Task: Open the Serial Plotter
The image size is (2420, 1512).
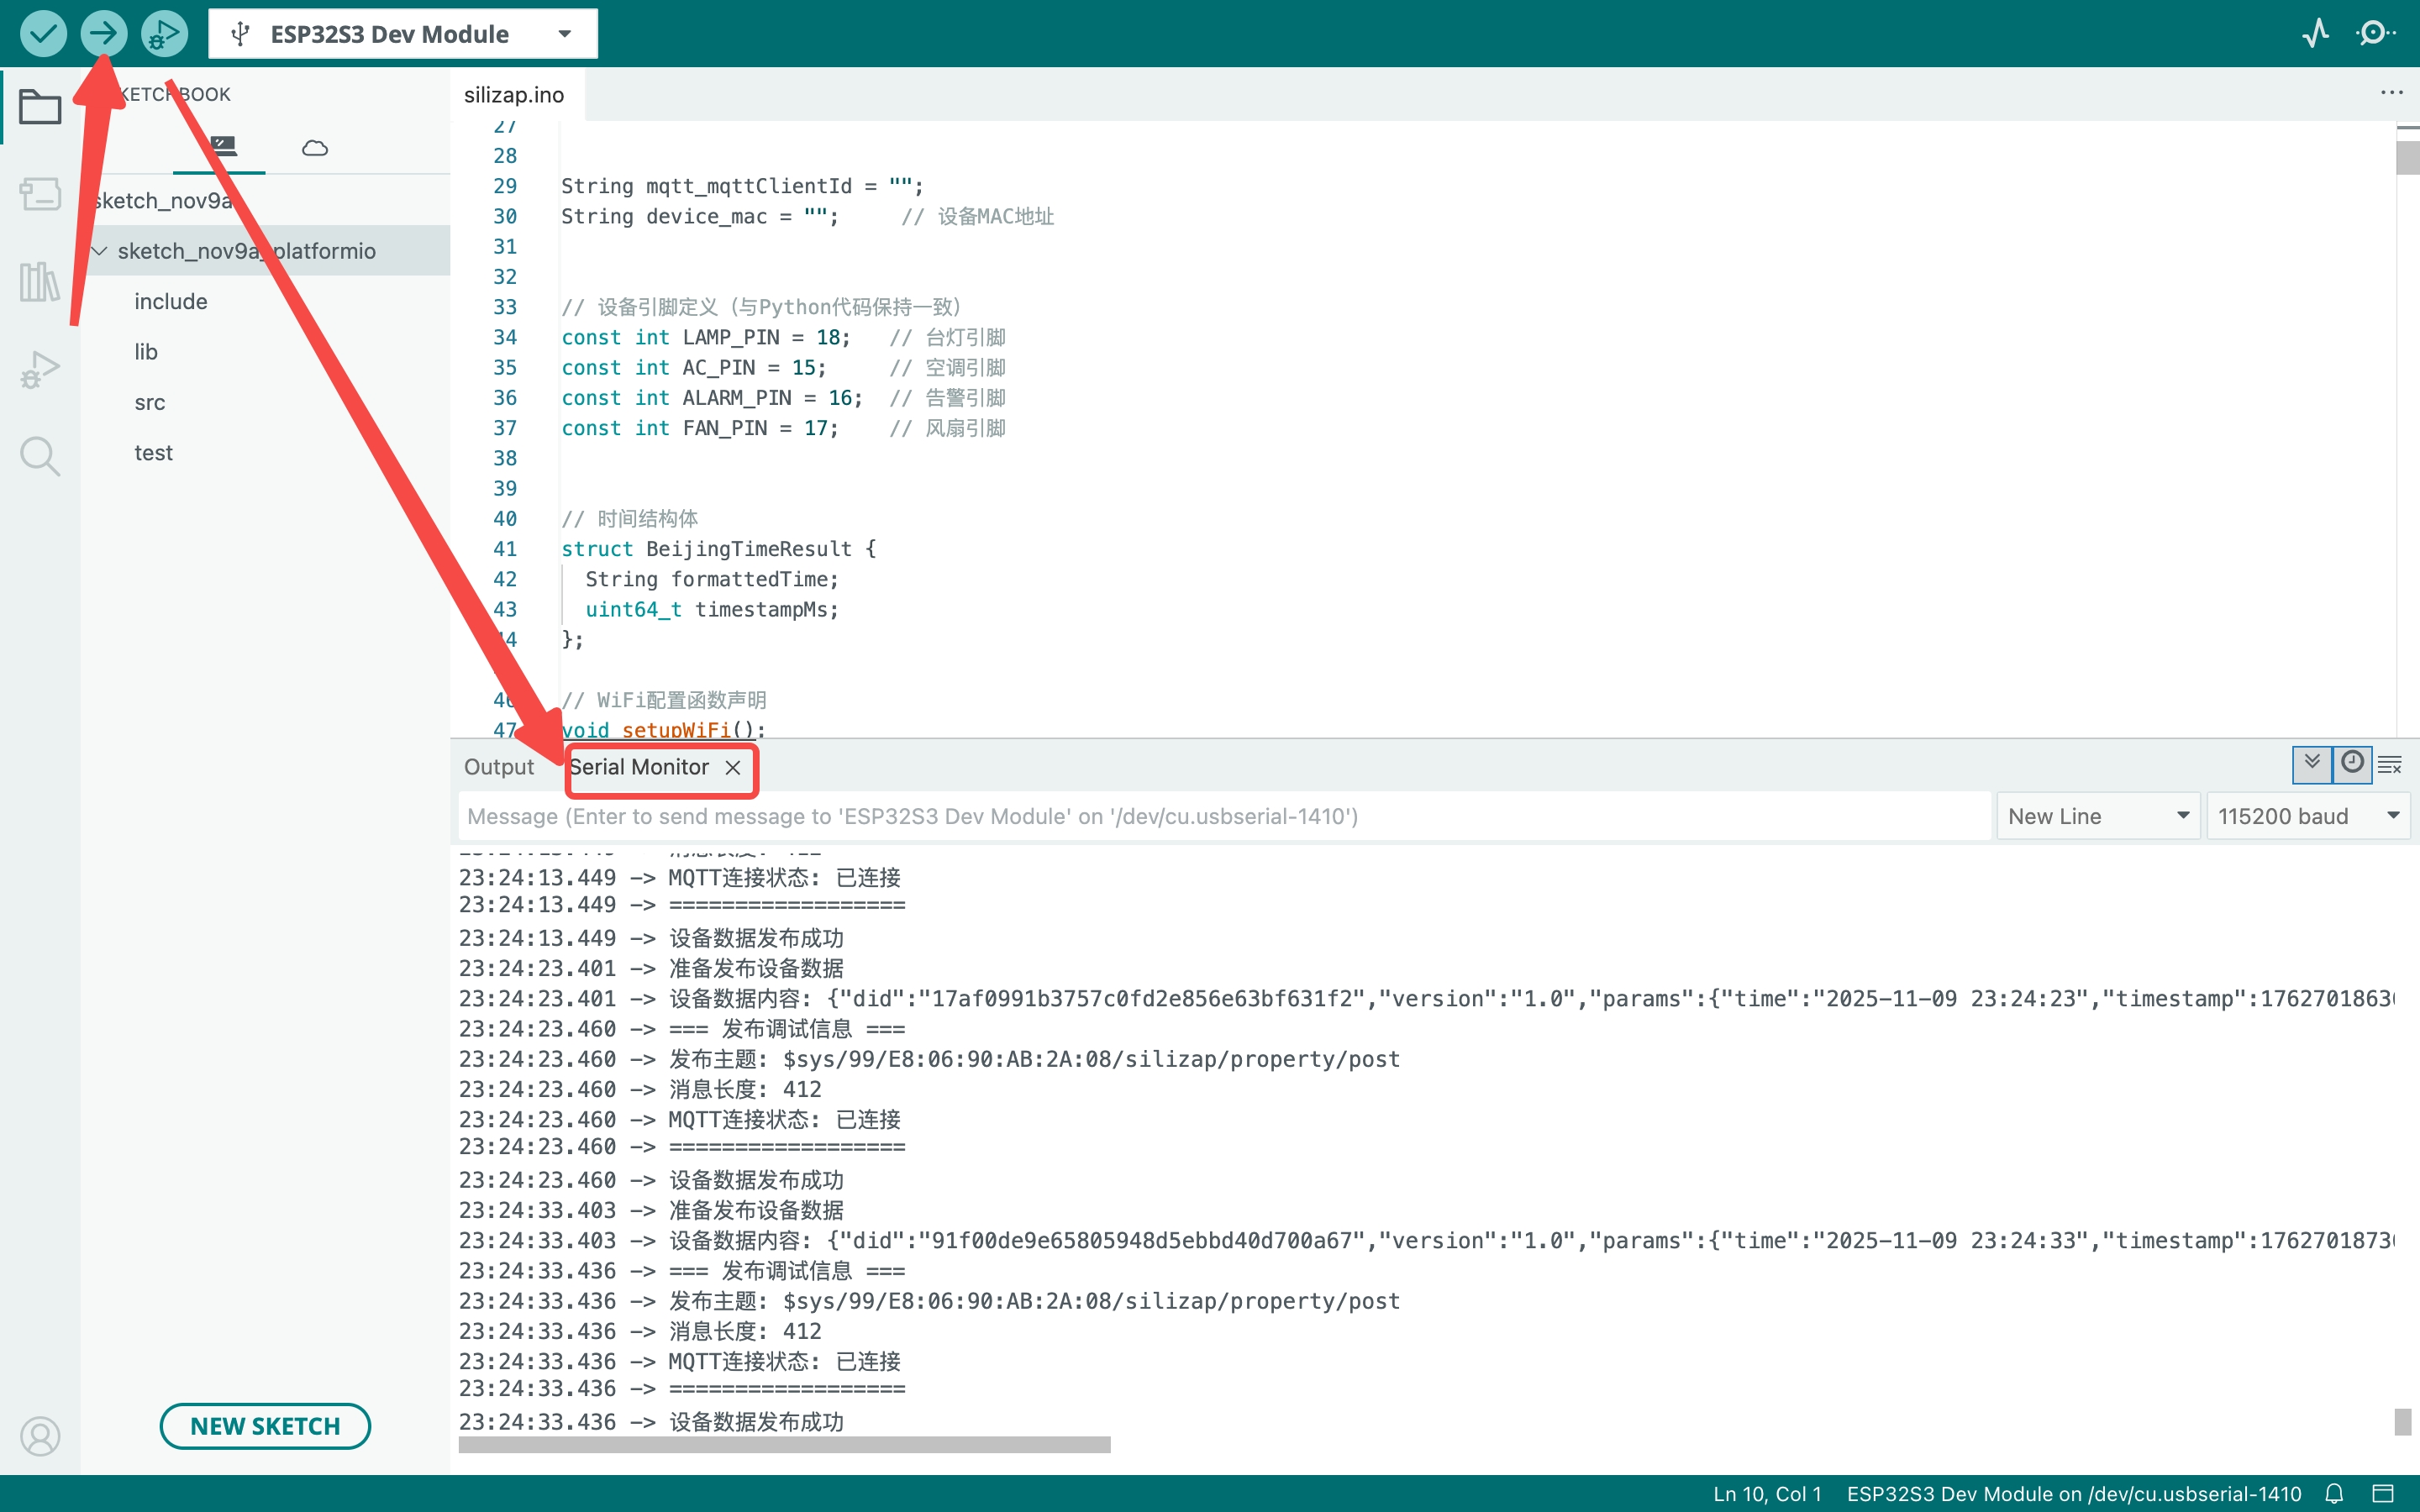Action: point(2317,33)
